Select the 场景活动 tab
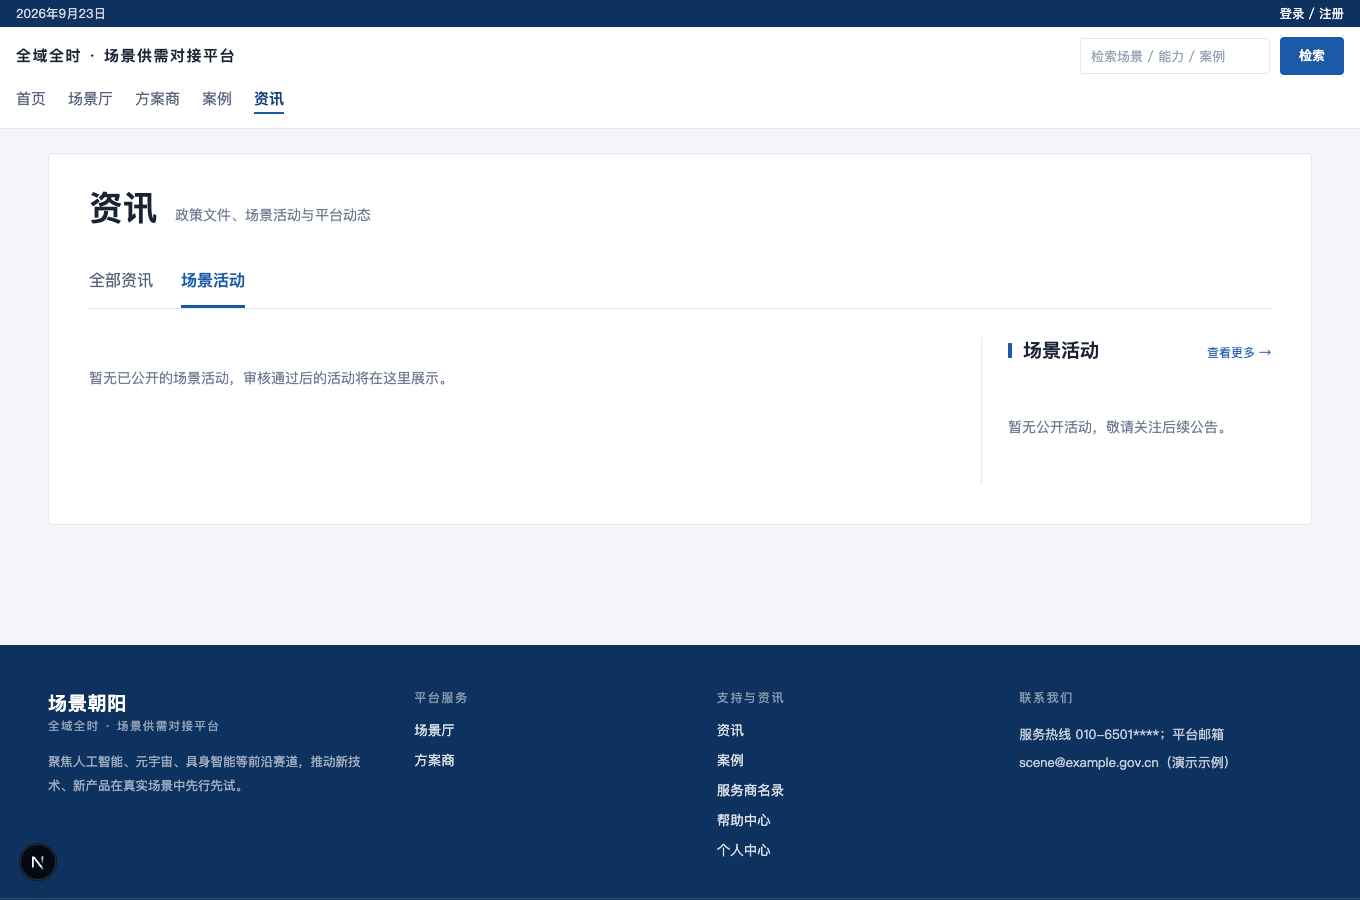This screenshot has width=1360, height=900. [x=213, y=281]
